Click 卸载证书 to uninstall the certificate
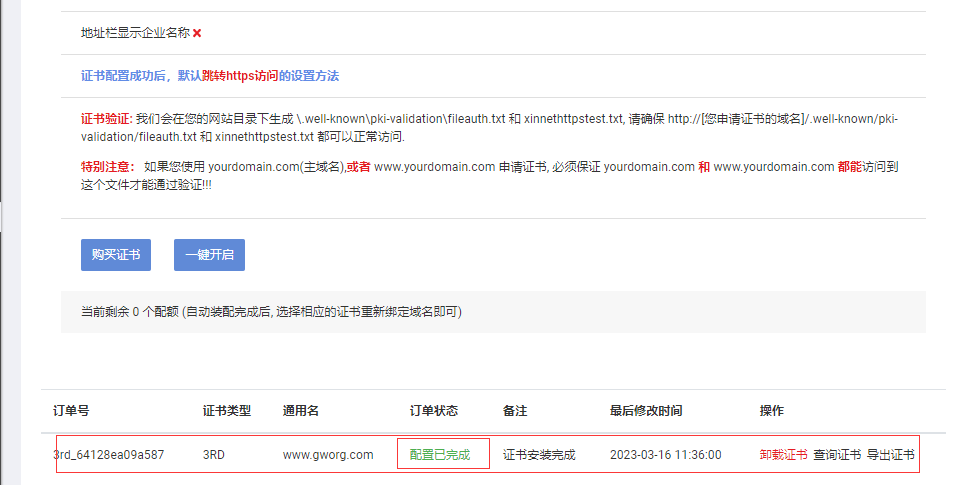The width and height of the screenshot is (966, 485). [783, 454]
